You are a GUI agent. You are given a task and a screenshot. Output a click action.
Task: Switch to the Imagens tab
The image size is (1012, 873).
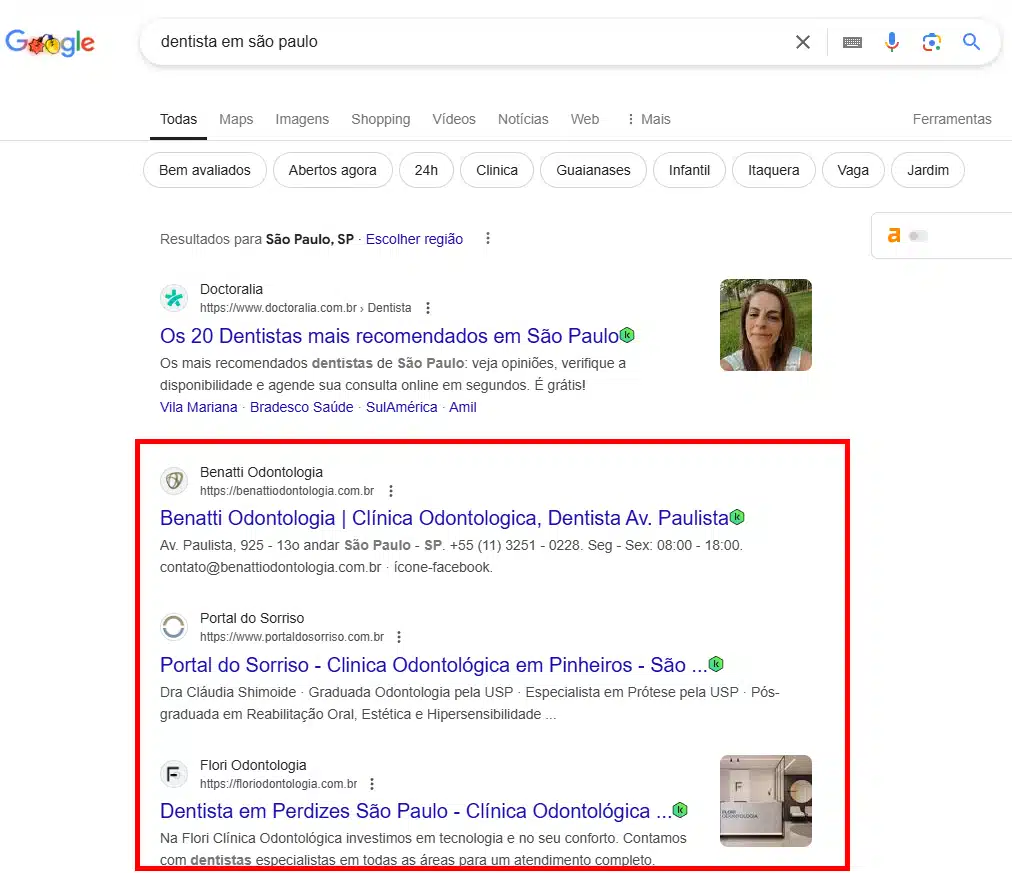point(302,119)
